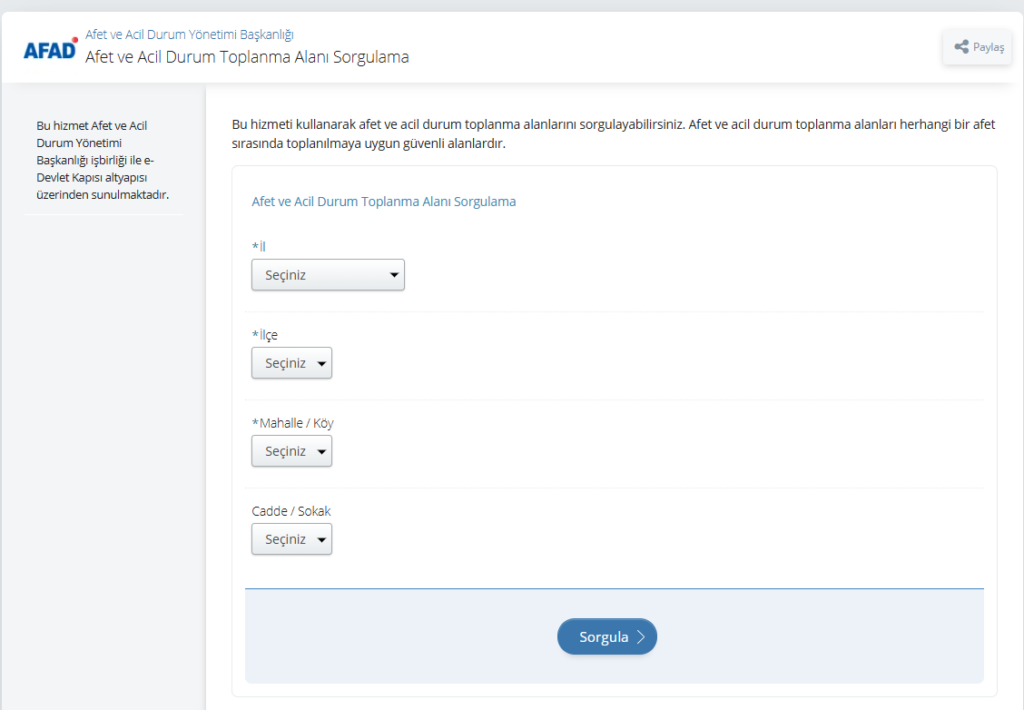The height and width of the screenshot is (710, 1024).
Task: Click the service description paragraph
Action: tap(613, 134)
